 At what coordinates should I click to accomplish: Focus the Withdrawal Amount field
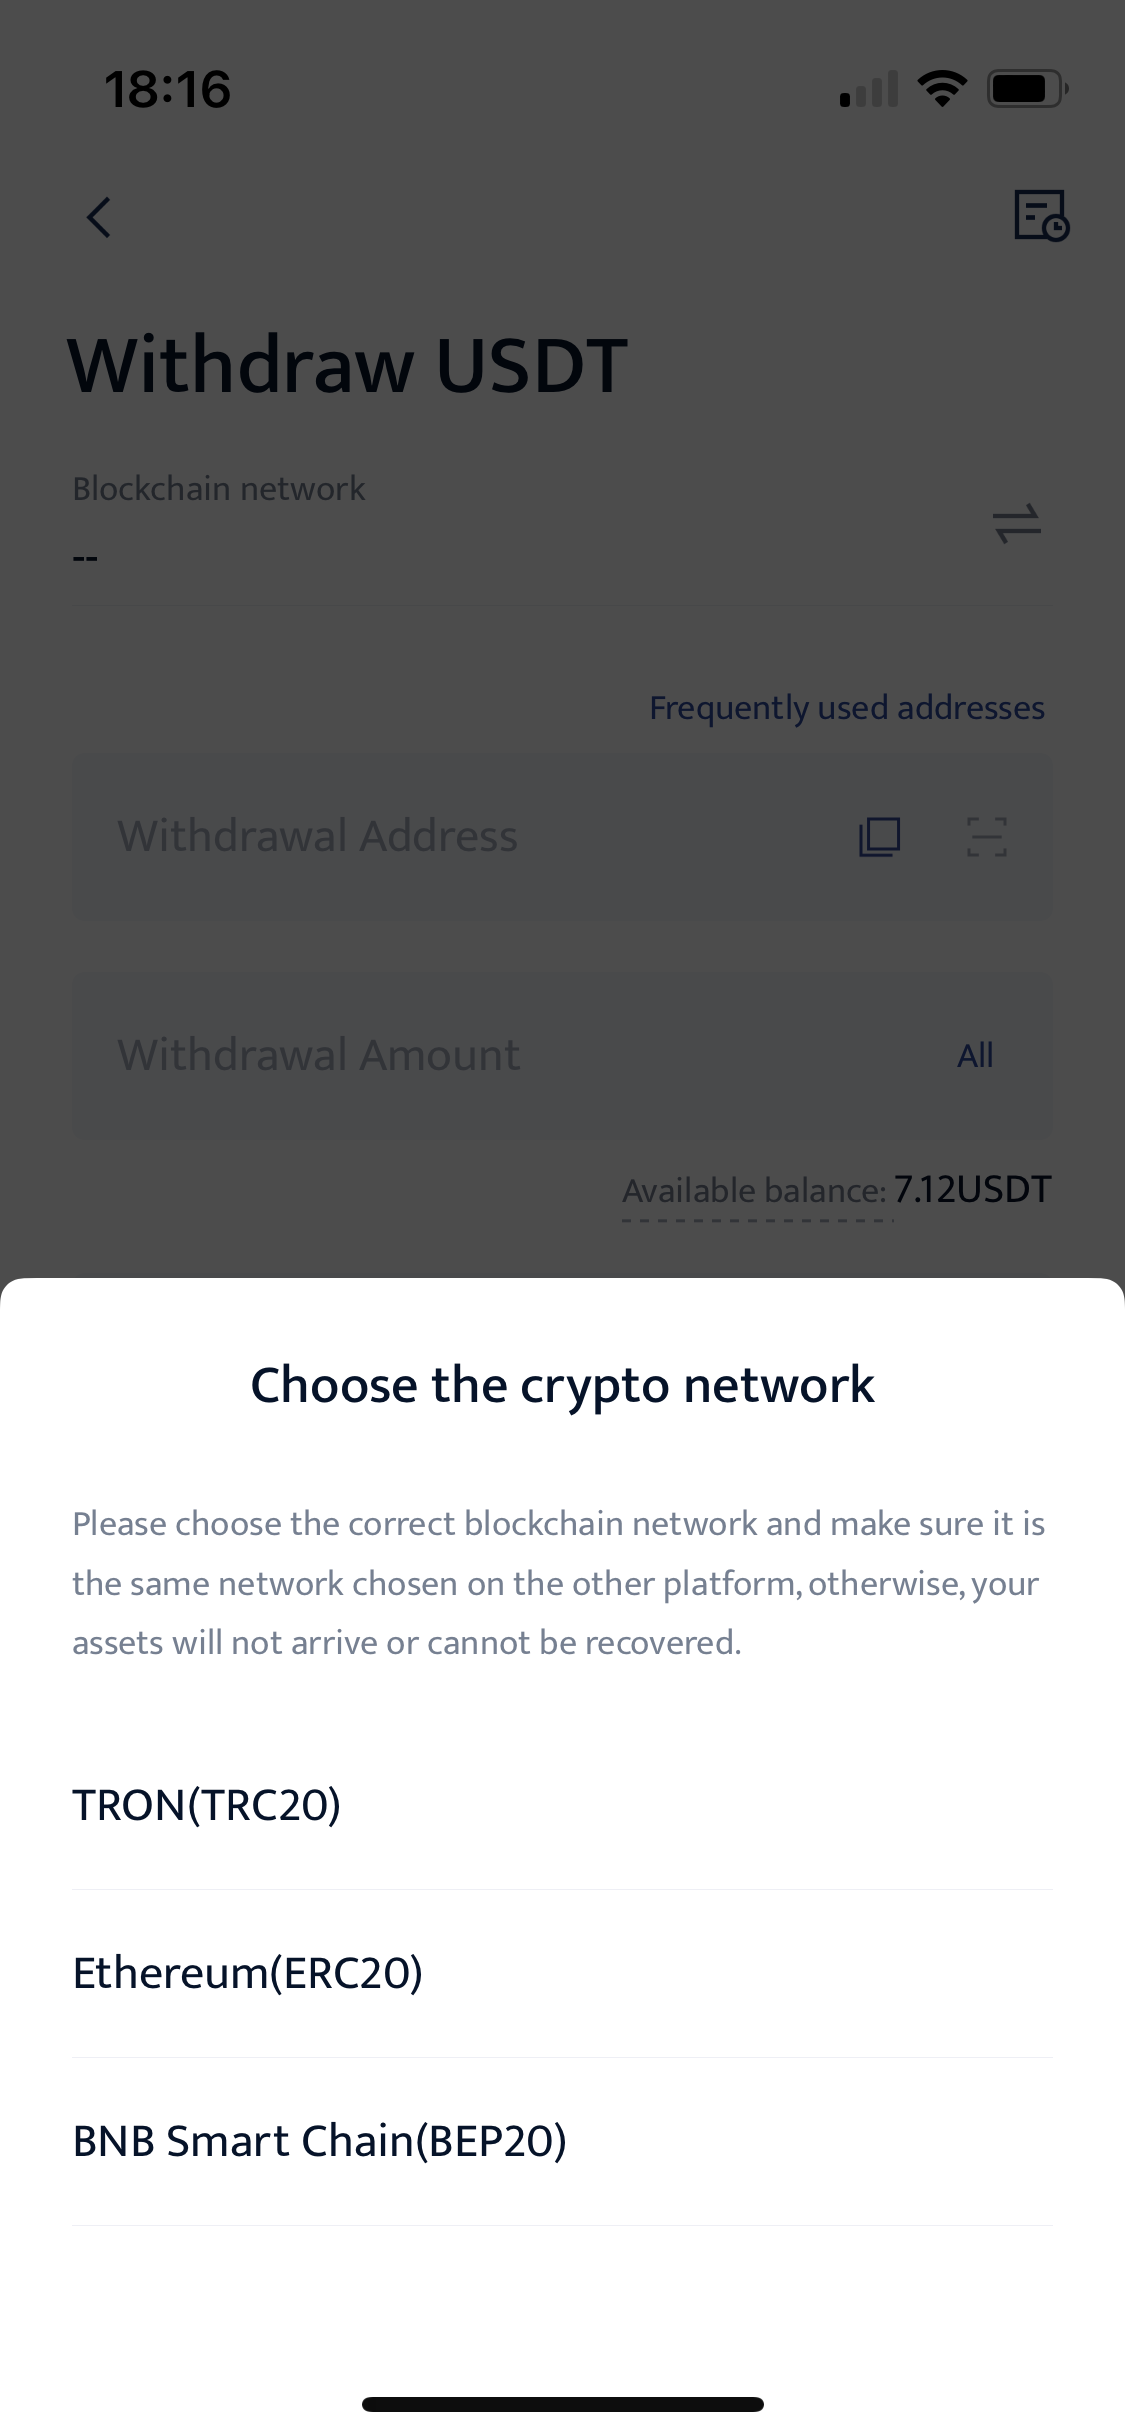click(x=562, y=1055)
